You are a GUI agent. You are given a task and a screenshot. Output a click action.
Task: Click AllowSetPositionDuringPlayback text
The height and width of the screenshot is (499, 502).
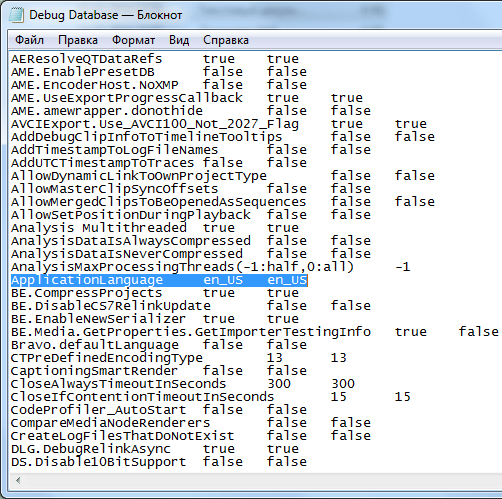[x=130, y=215]
